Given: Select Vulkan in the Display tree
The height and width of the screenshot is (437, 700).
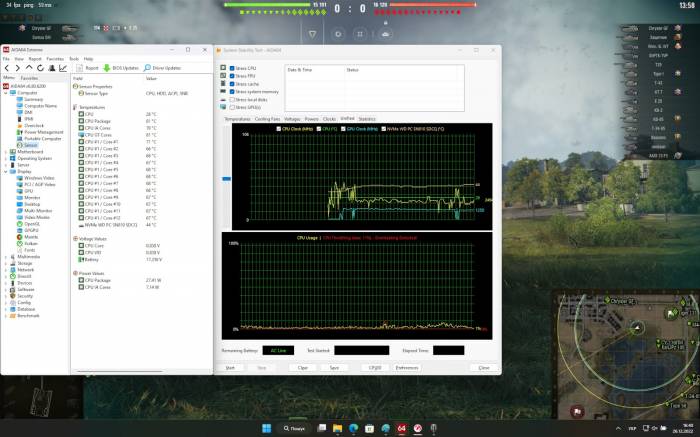Looking at the screenshot, I should [x=27, y=243].
